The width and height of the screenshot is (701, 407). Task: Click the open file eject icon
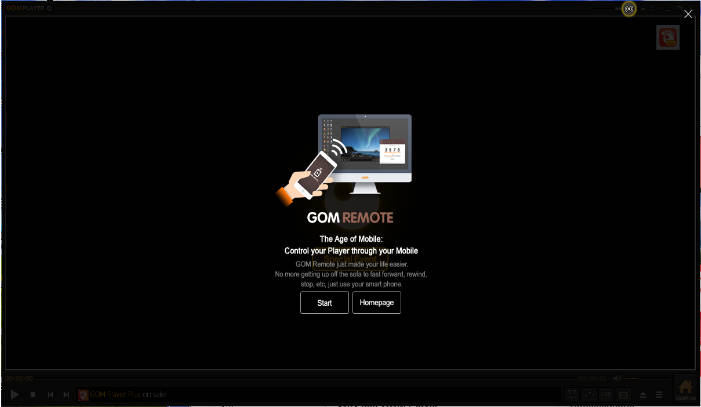642,395
